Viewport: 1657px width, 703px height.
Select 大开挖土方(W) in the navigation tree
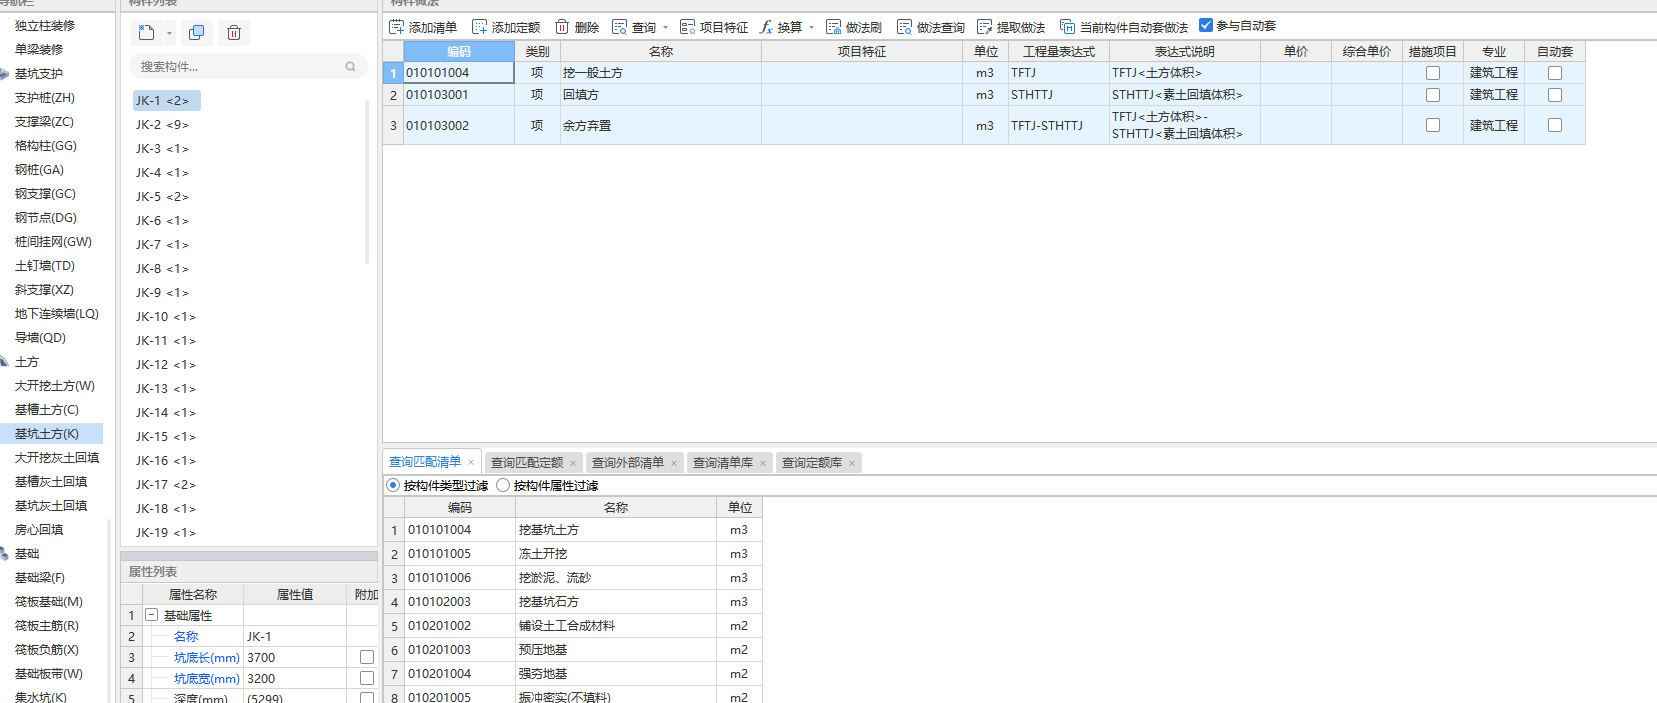[x=55, y=386]
